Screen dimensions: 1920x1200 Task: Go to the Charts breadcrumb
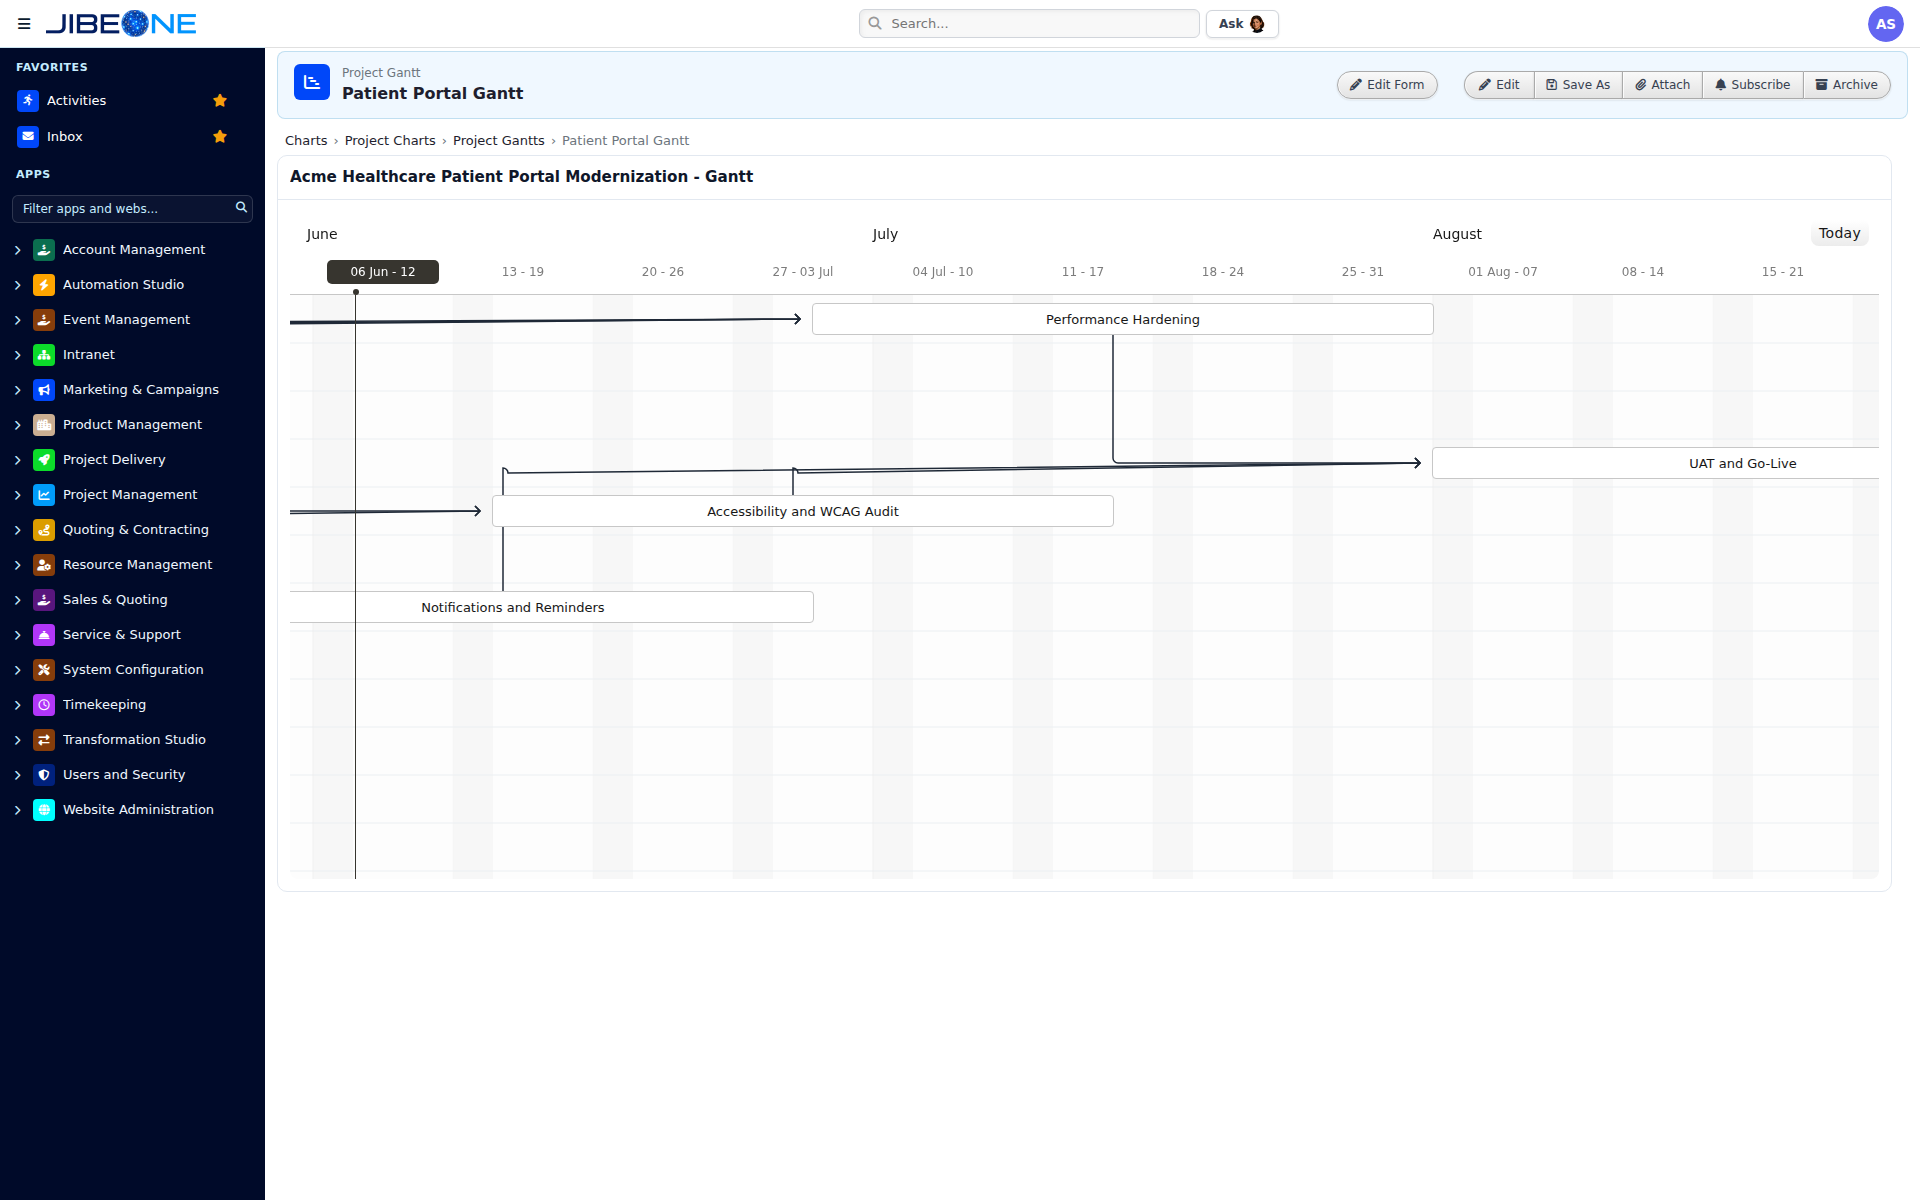[x=306, y=141]
